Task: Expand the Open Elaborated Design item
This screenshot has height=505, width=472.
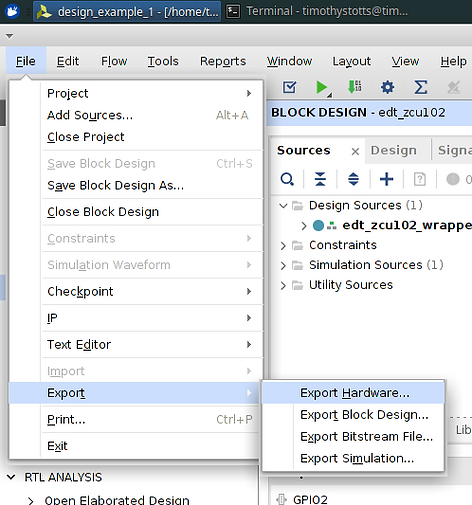Action: [31, 500]
